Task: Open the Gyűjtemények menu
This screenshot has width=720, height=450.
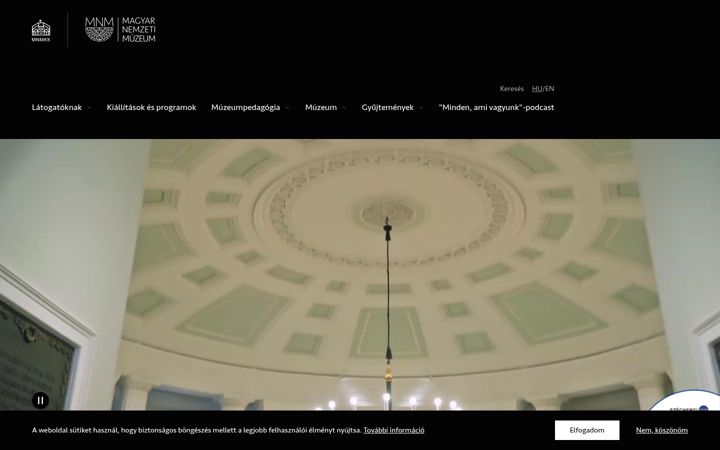Action: (388, 107)
